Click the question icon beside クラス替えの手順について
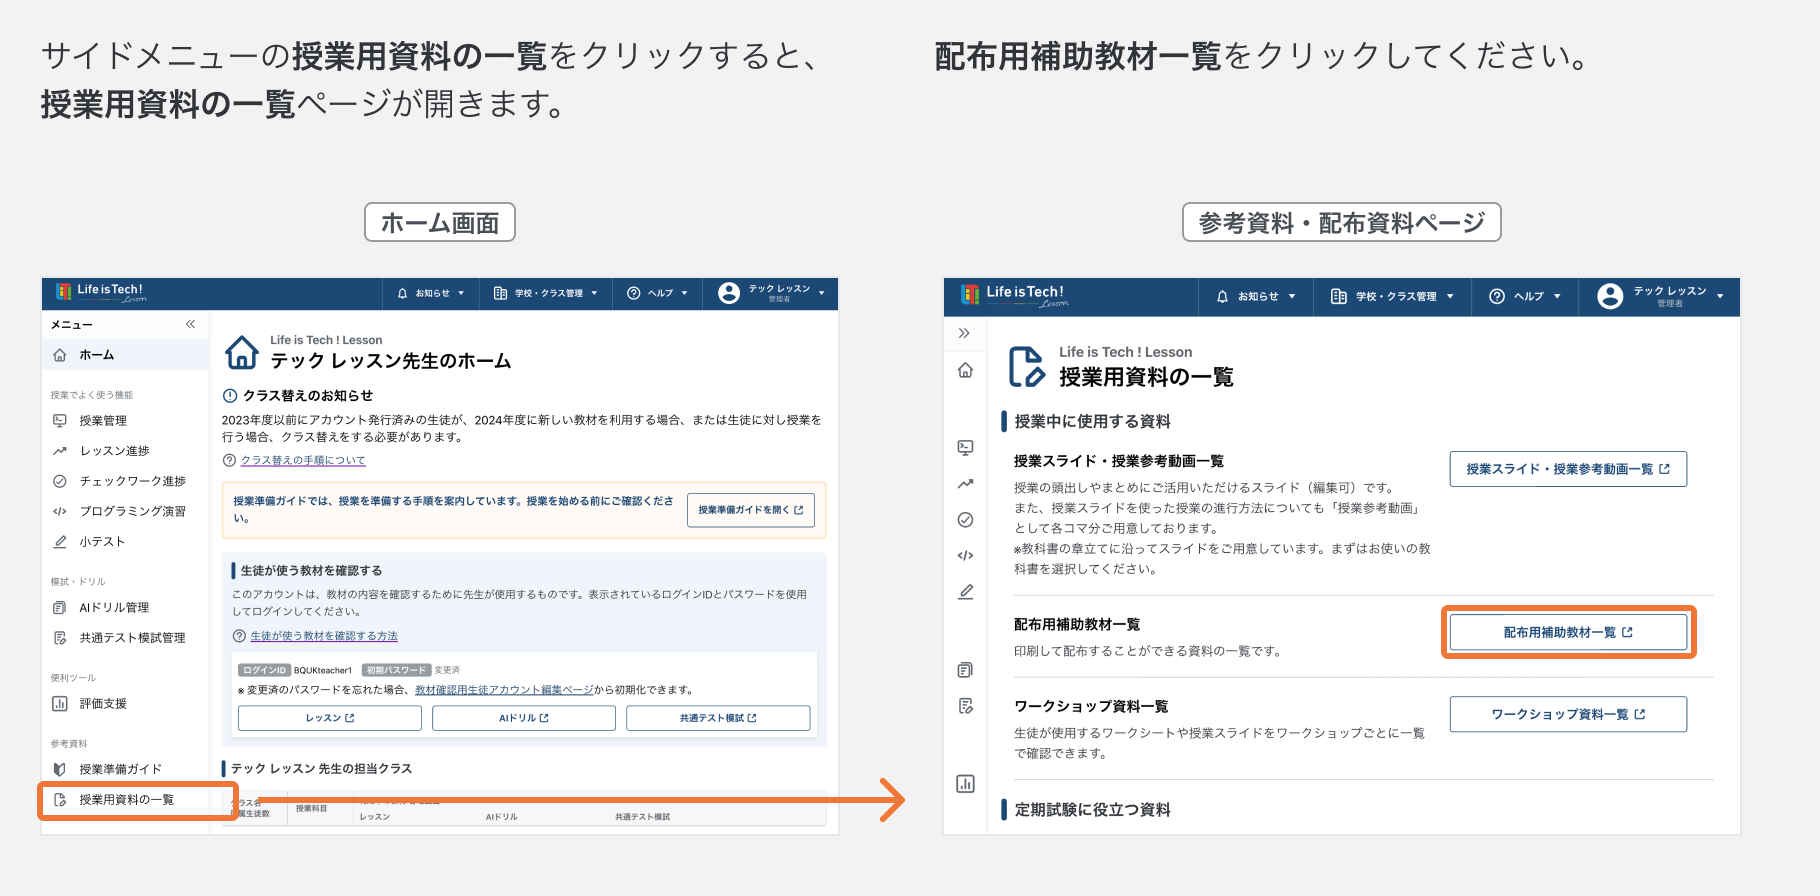This screenshot has width=1820, height=896. (229, 460)
